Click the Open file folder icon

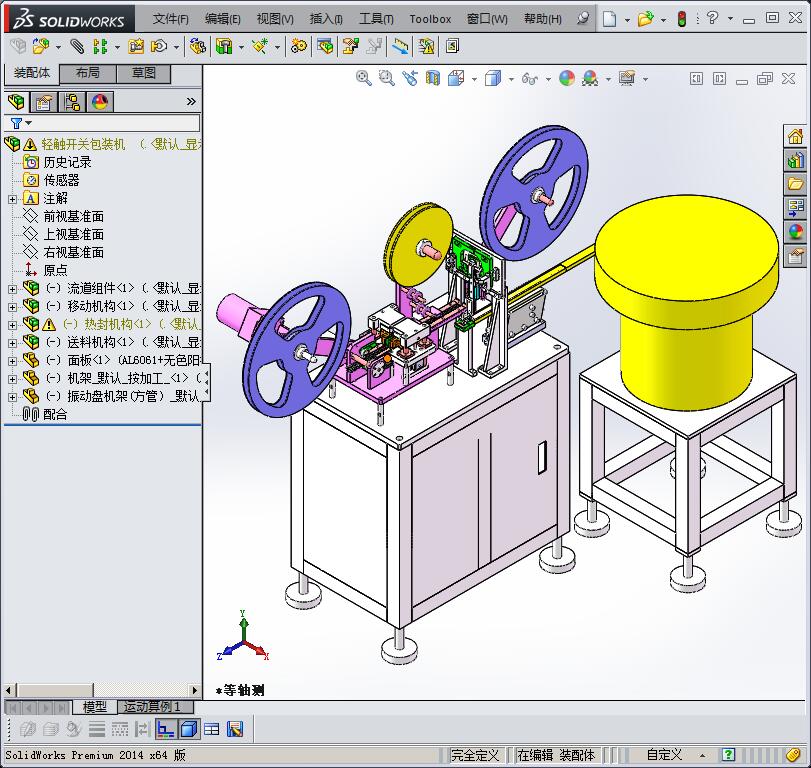(645, 19)
